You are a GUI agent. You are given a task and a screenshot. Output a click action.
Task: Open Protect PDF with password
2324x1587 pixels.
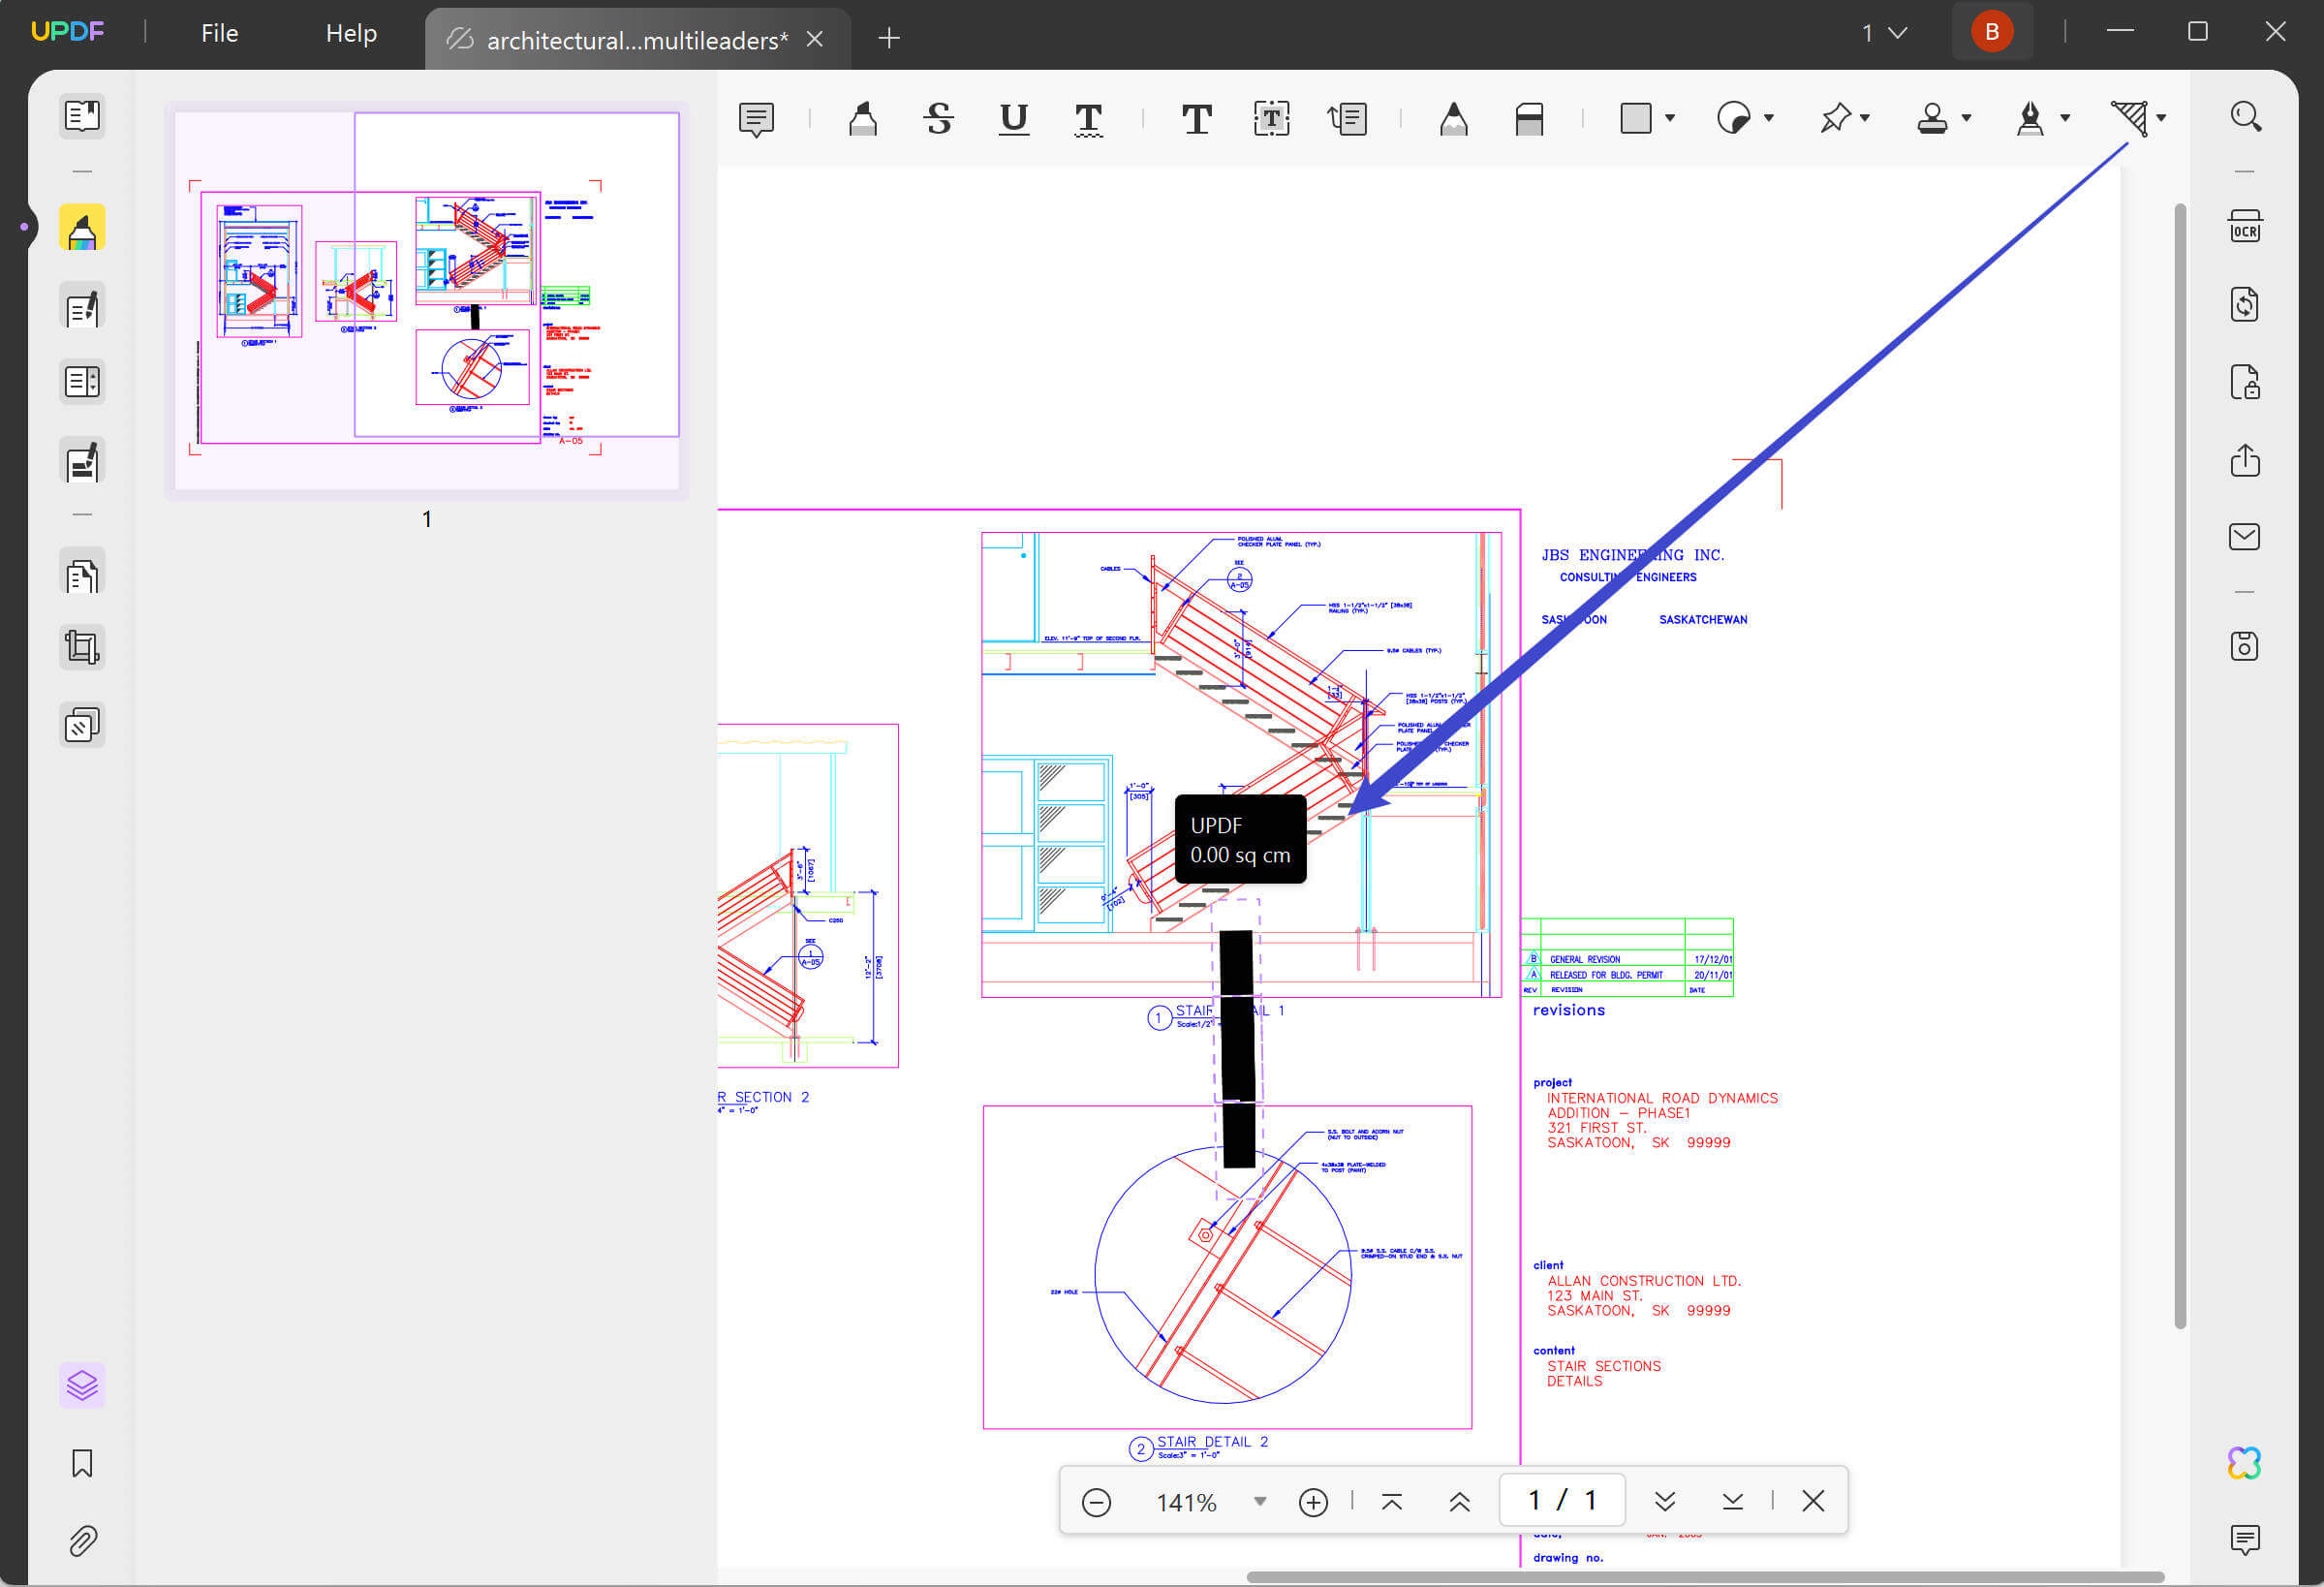click(x=2245, y=382)
